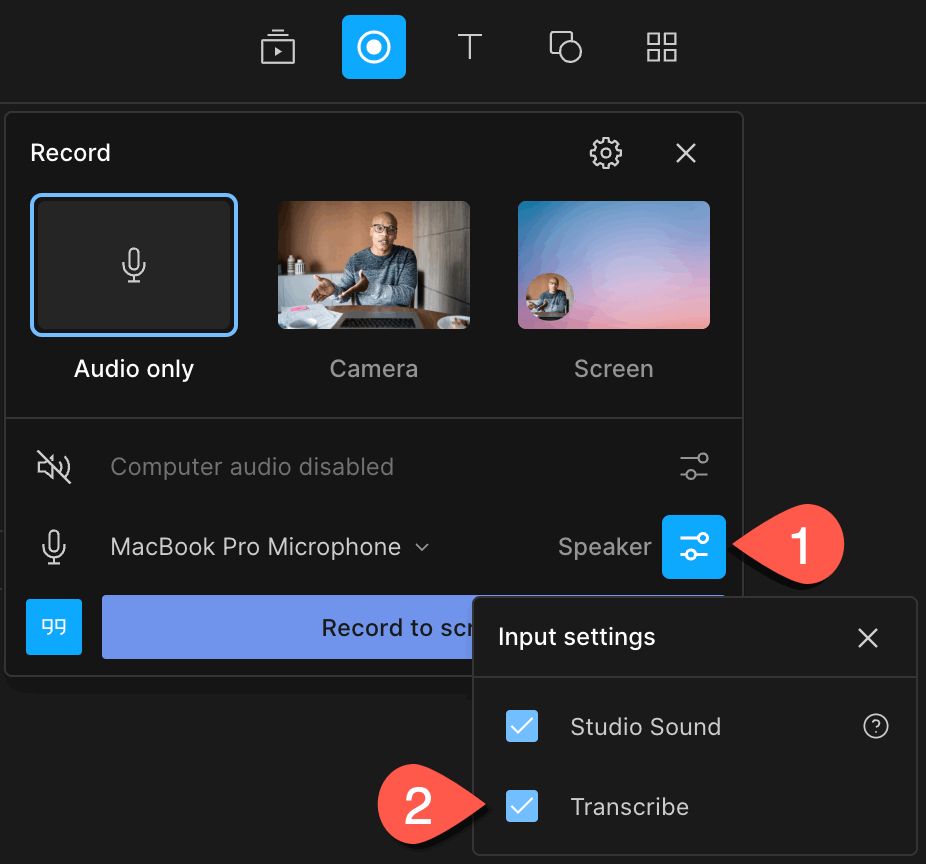The width and height of the screenshot is (926, 864).
Task: Uncheck the Studio Sound checkbox
Action: pos(522,726)
